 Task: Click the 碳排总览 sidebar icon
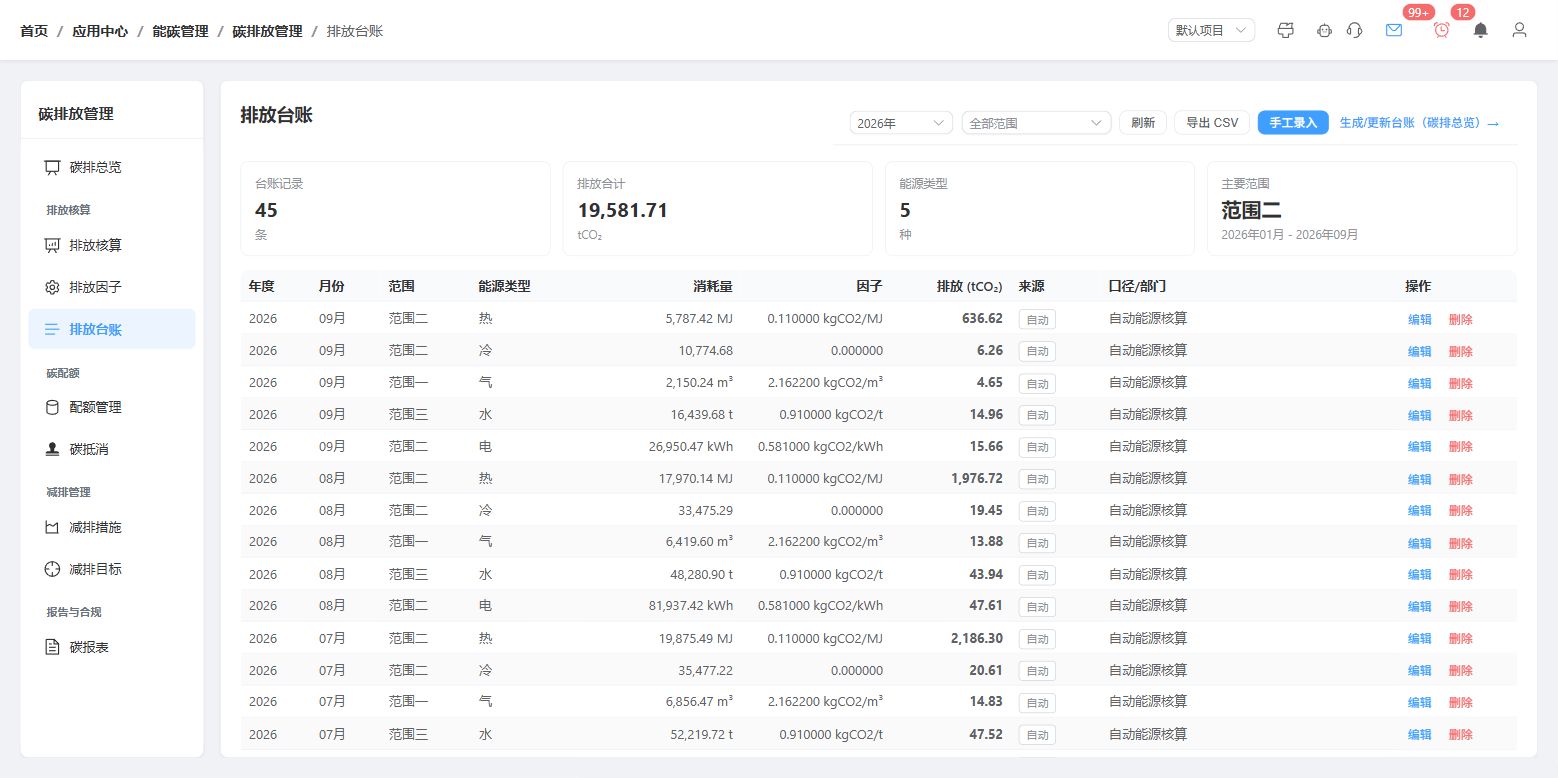coord(52,167)
